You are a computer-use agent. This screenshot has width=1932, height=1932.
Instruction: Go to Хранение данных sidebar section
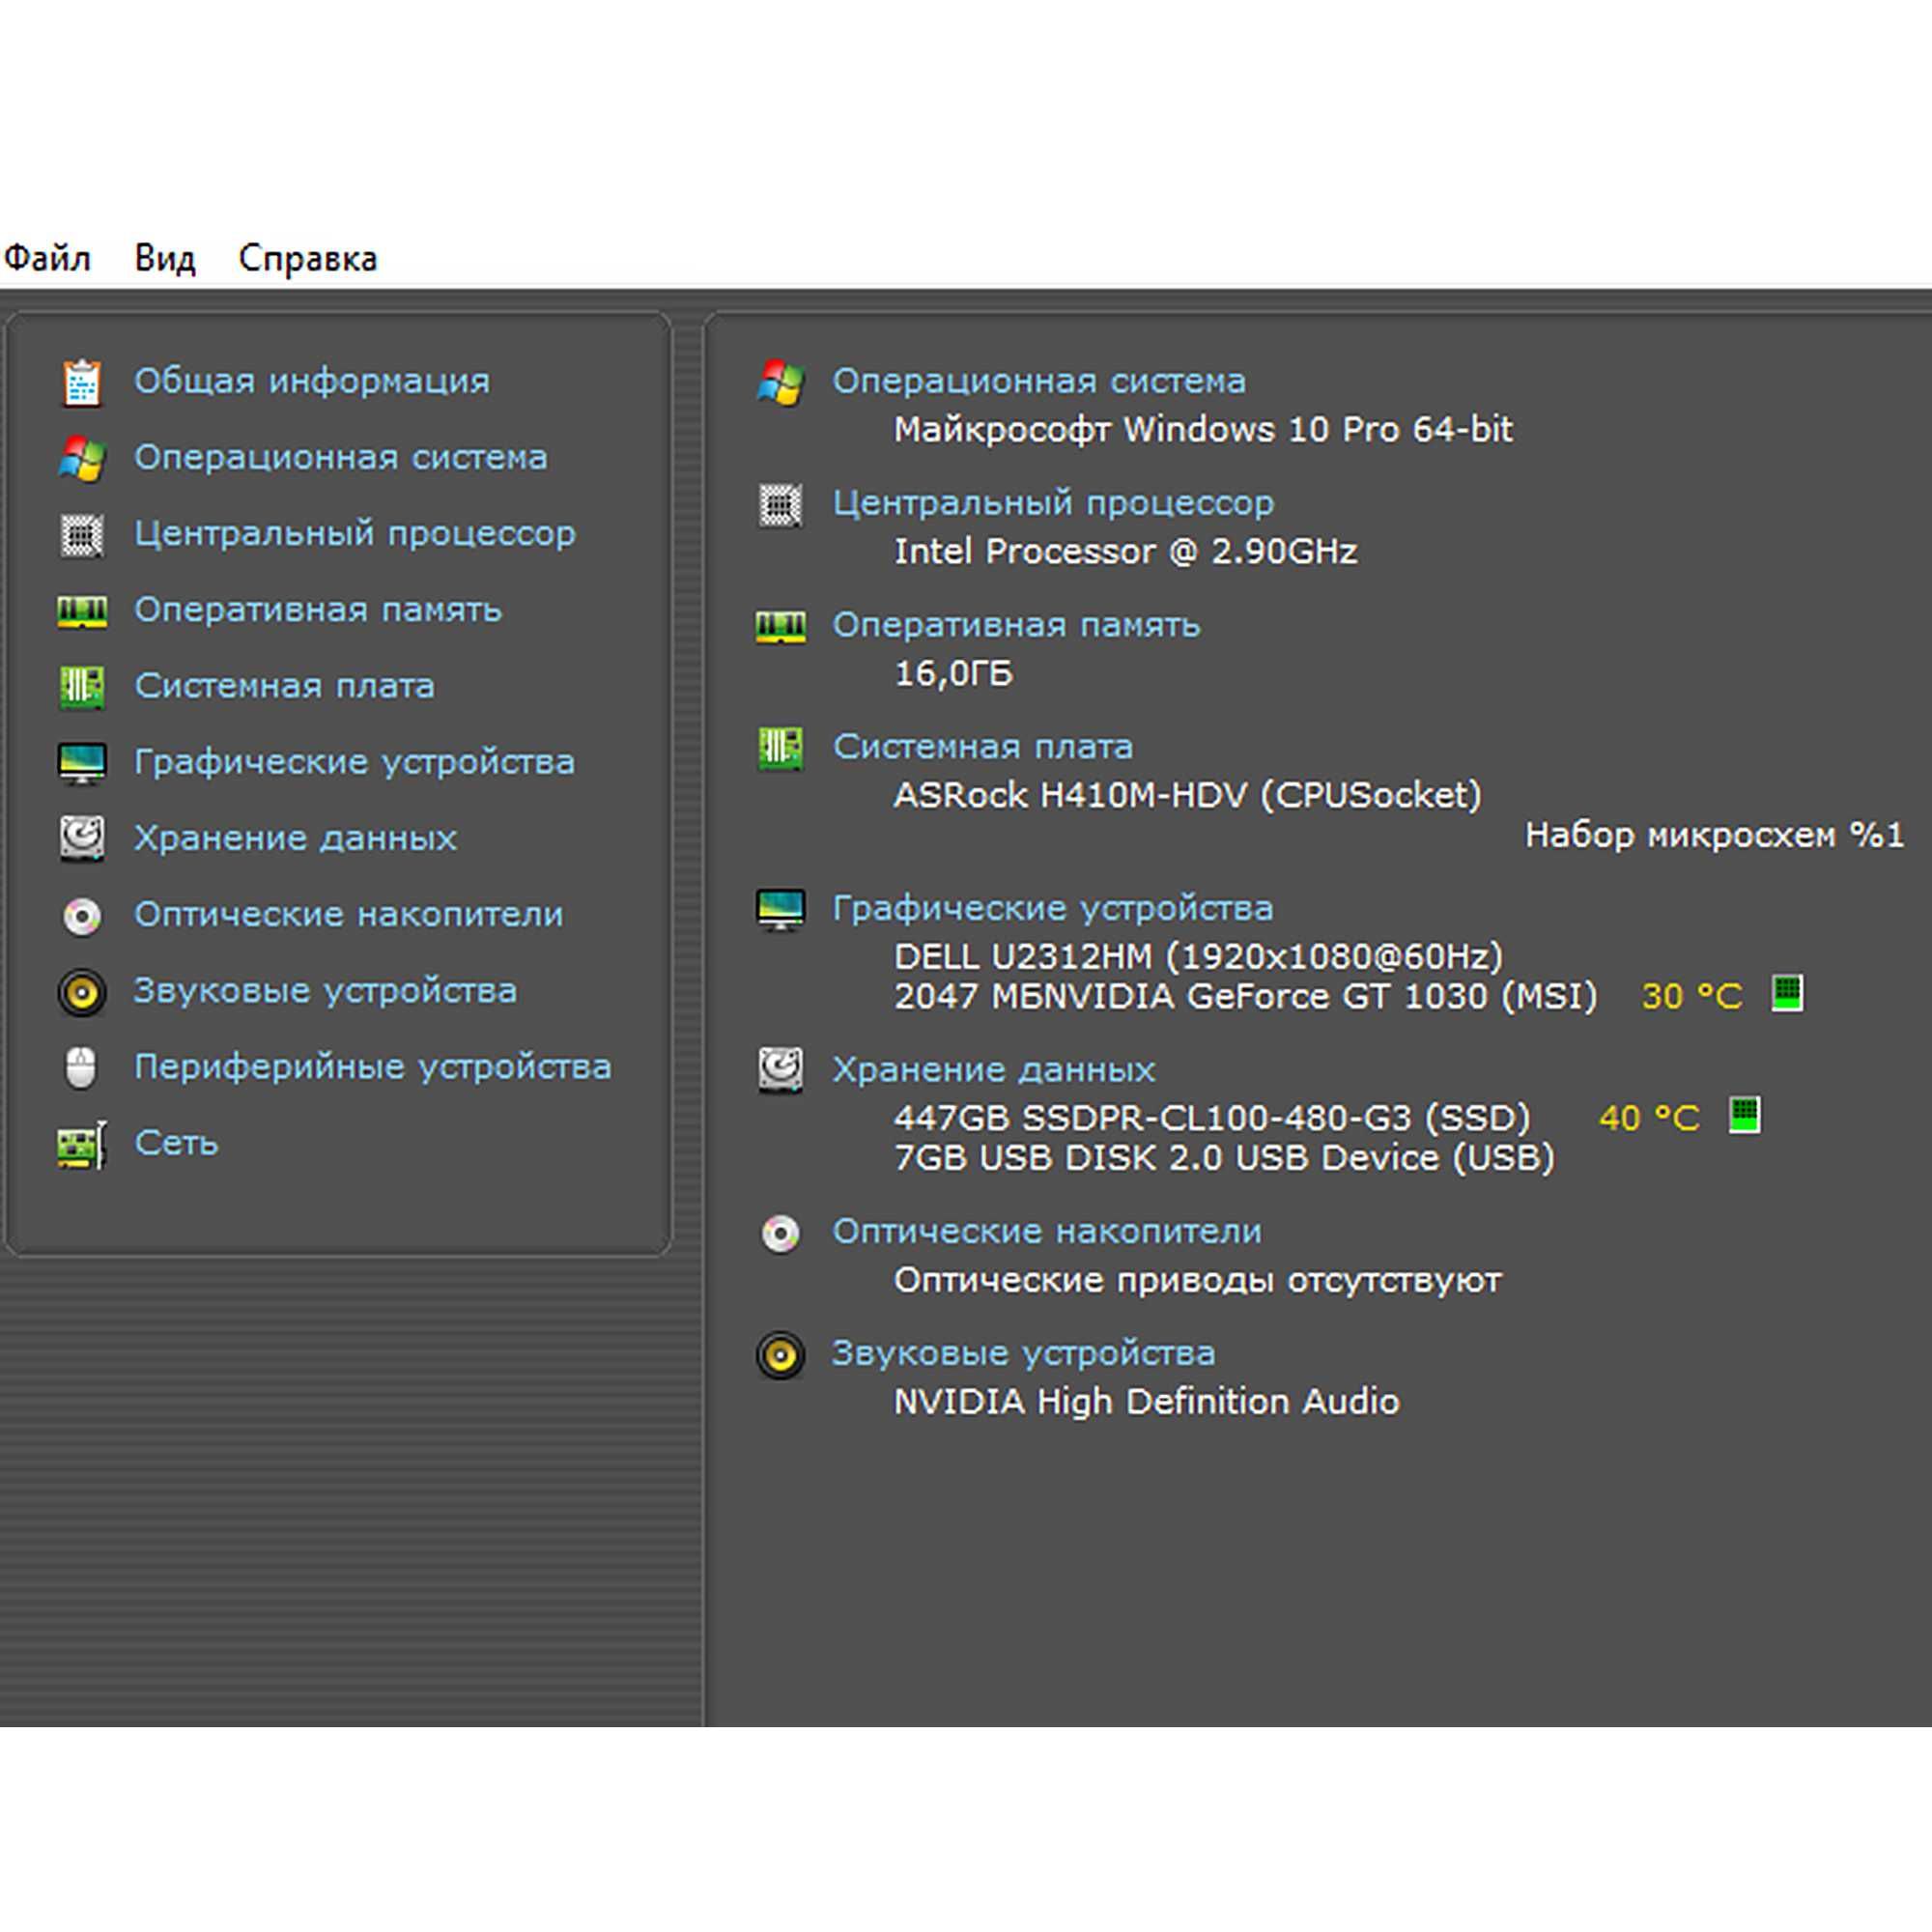pyautogui.click(x=296, y=838)
